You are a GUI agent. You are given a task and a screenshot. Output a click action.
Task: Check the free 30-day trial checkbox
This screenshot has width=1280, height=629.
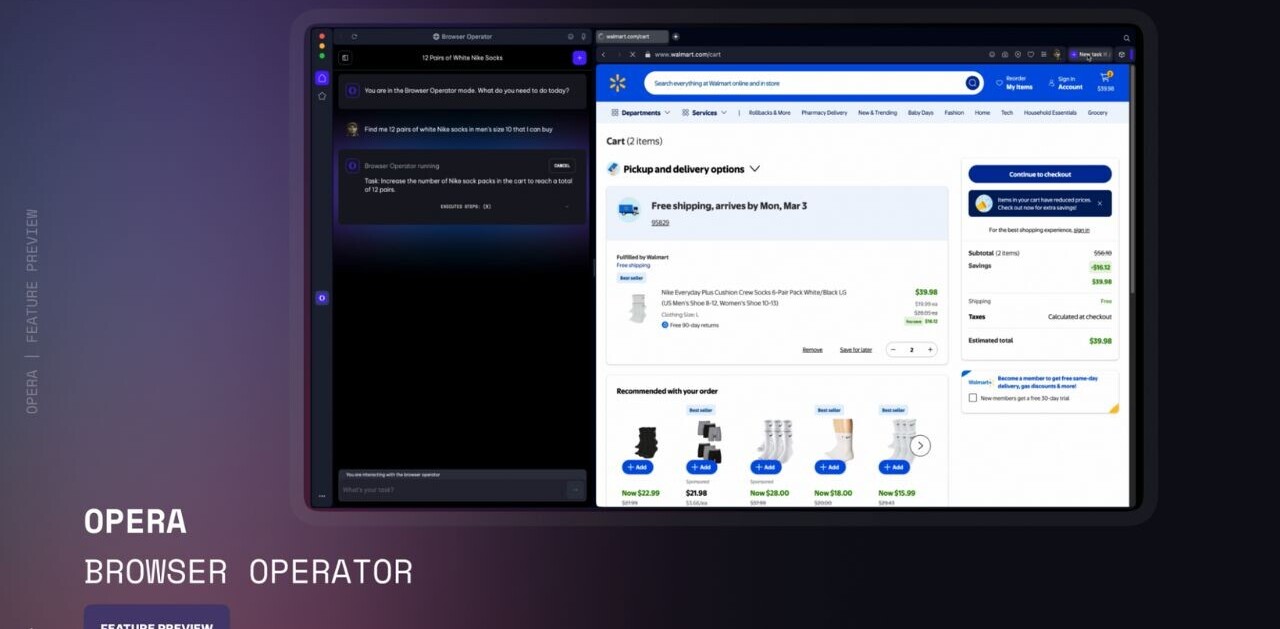973,398
